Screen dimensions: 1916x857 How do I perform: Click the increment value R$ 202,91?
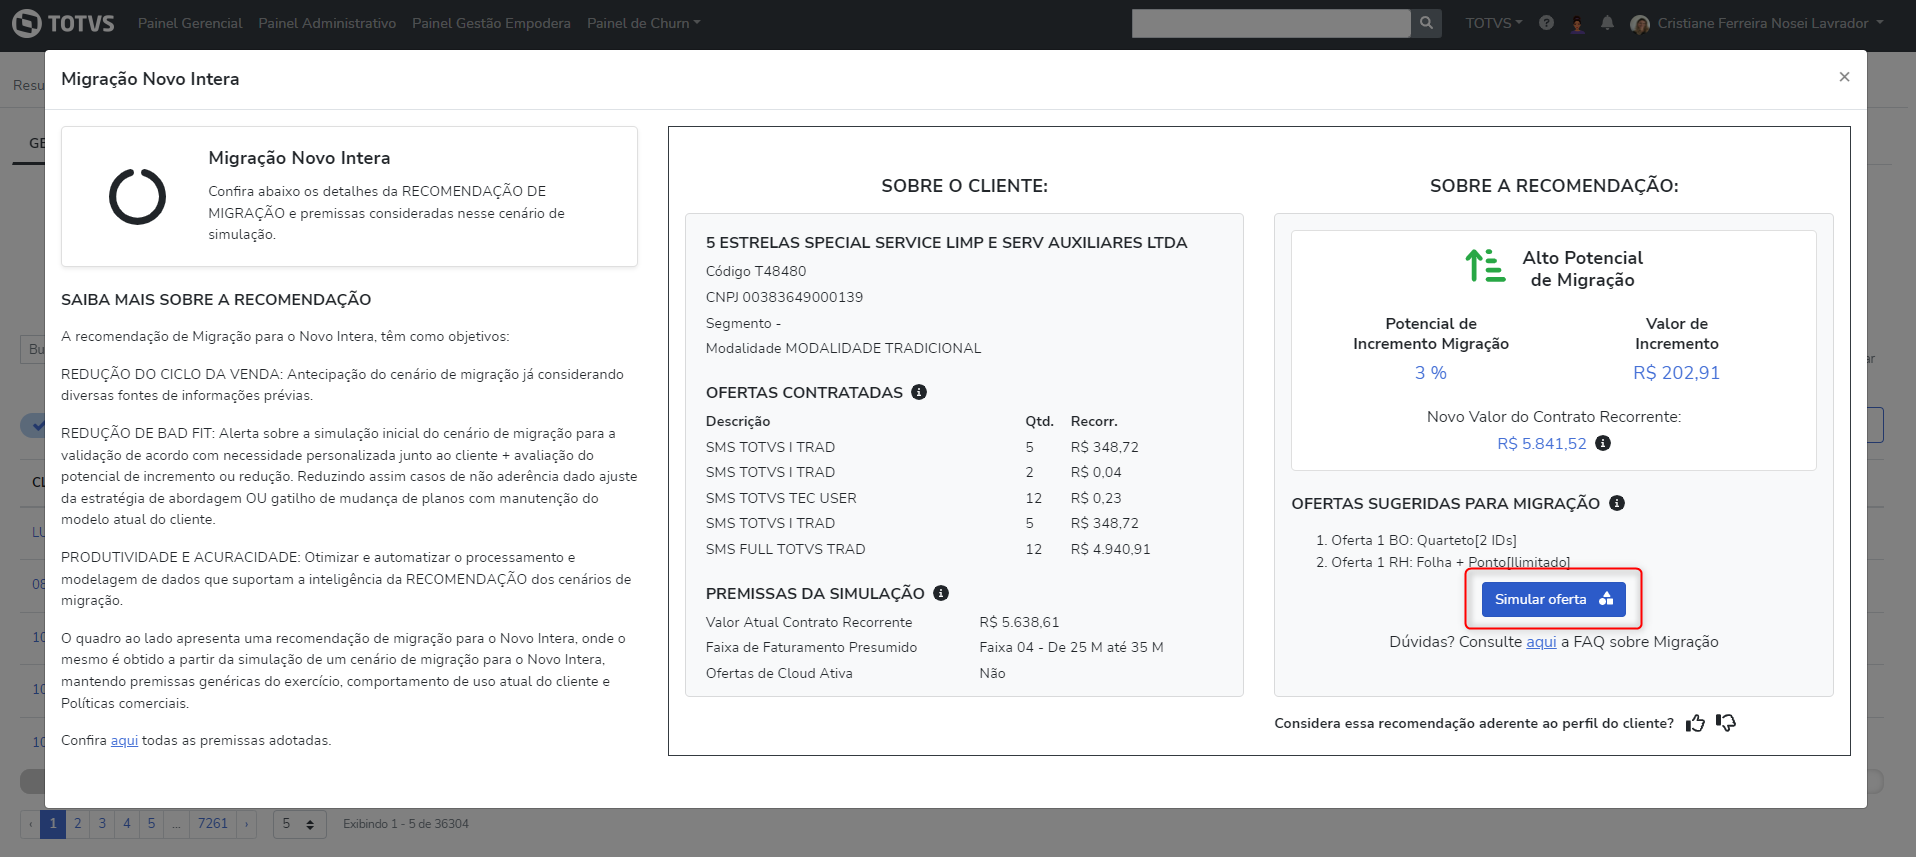point(1676,373)
